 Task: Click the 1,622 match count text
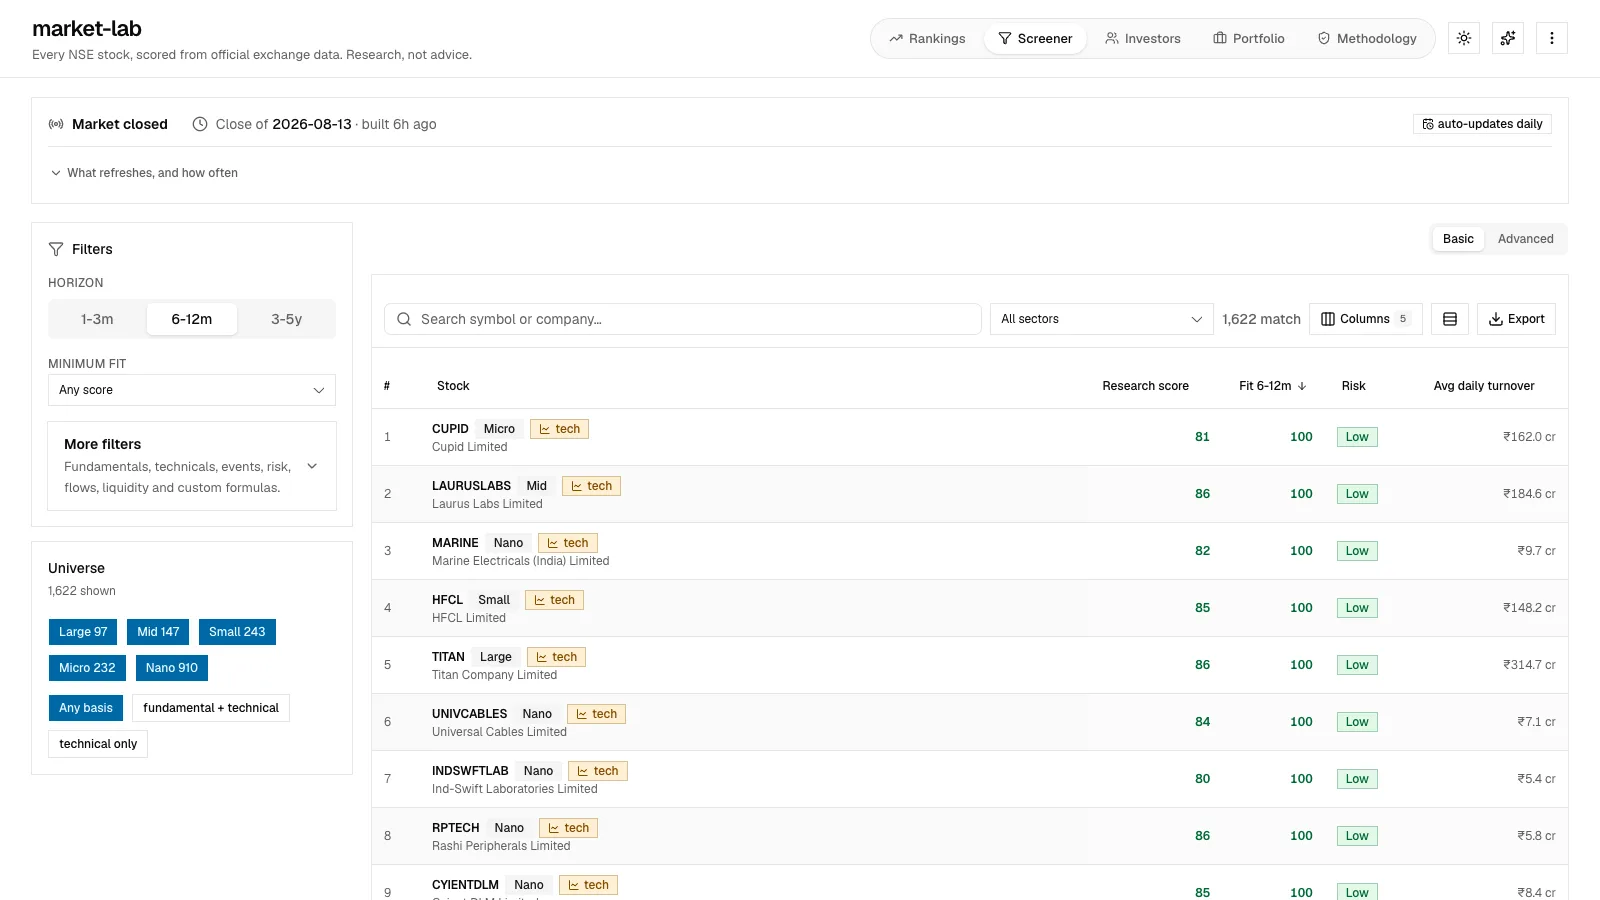[x=1261, y=319]
